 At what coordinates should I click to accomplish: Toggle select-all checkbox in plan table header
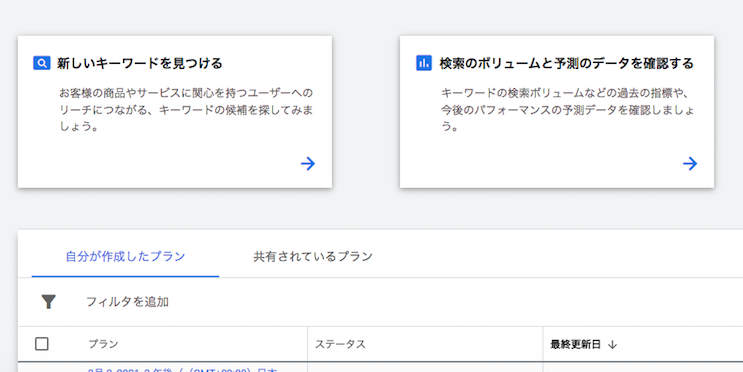click(x=42, y=344)
